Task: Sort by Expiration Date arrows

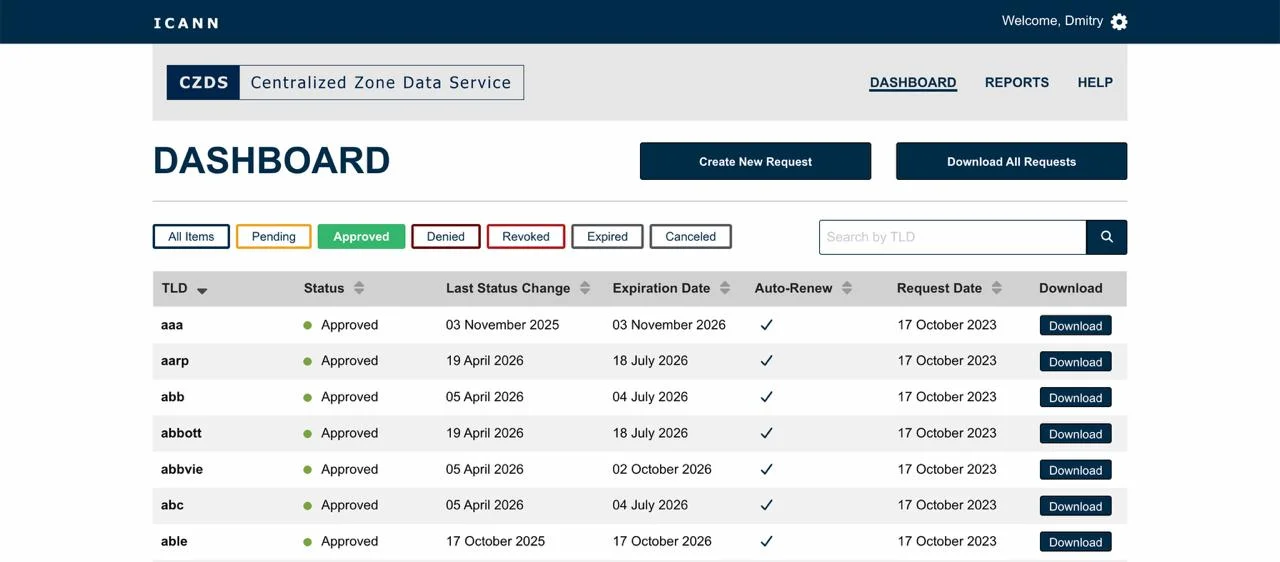Action: [725, 288]
